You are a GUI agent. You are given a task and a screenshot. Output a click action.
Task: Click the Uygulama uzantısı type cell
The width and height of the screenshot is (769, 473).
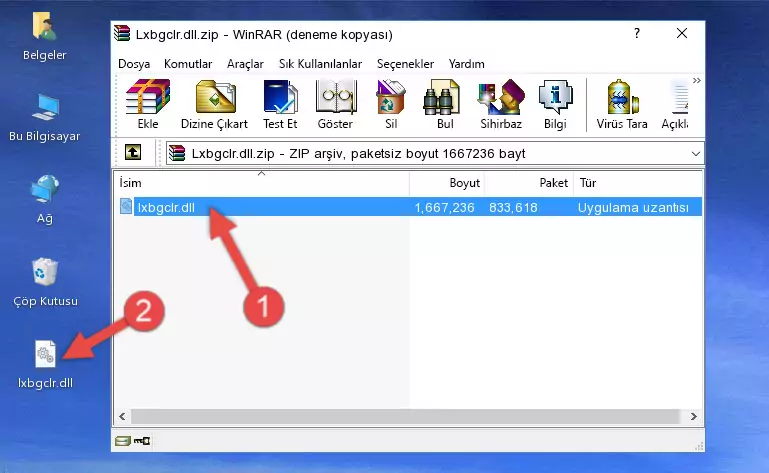click(x=633, y=208)
